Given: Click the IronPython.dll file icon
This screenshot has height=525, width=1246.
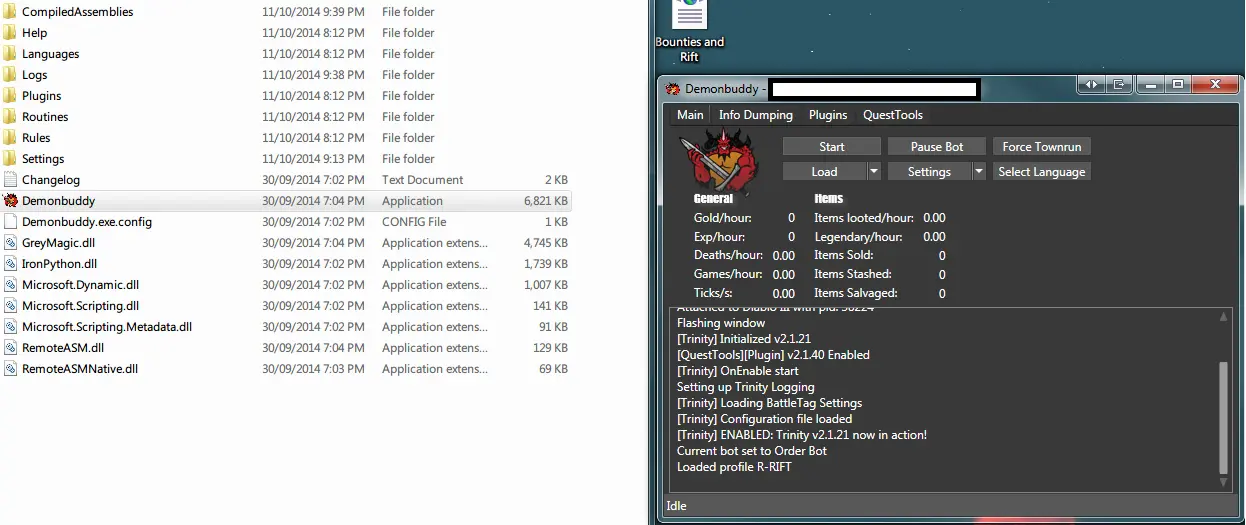Looking at the screenshot, I should 11,264.
